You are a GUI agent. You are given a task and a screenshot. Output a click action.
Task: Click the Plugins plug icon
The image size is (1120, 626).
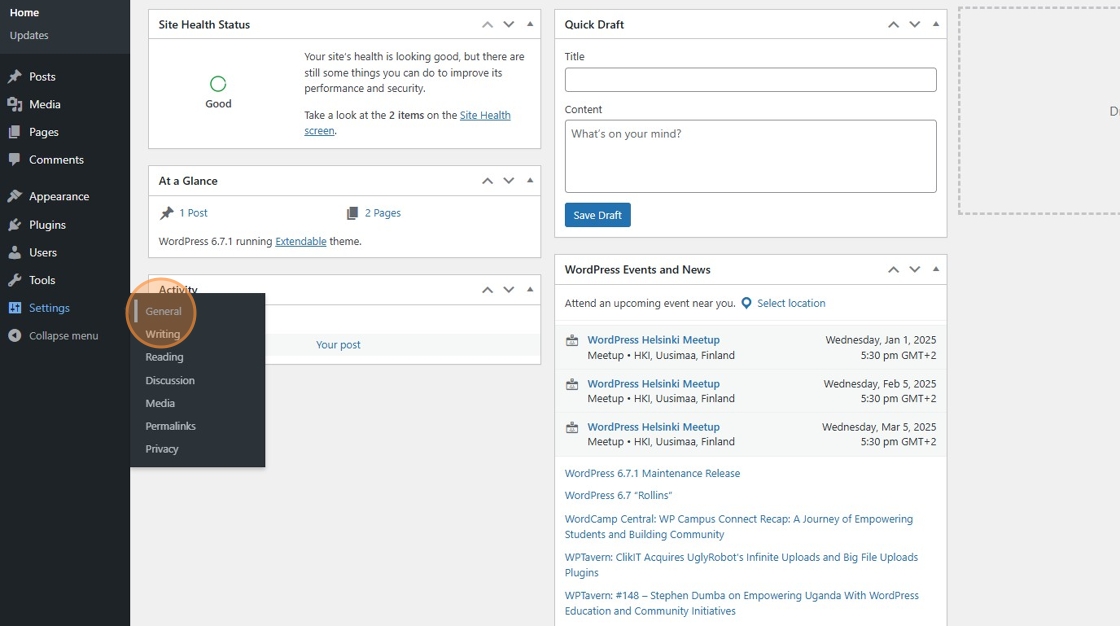click(x=14, y=224)
